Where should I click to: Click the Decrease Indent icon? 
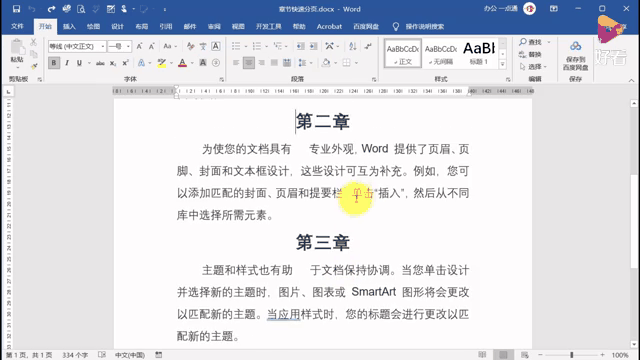pos(300,46)
